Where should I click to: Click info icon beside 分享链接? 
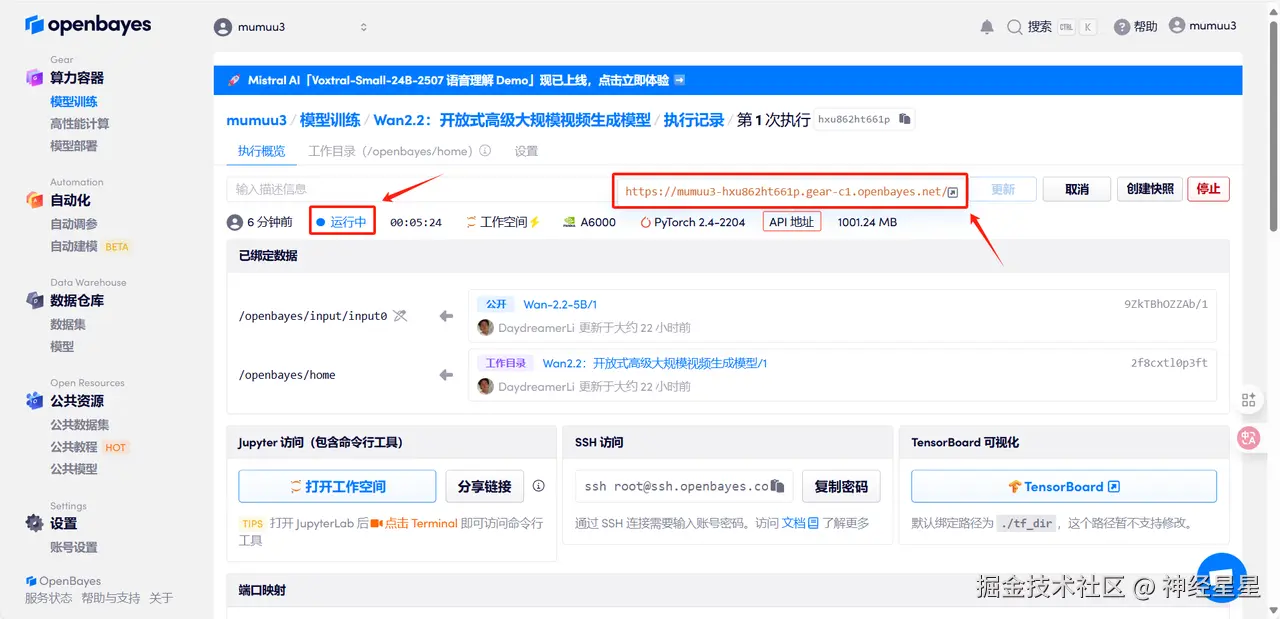(x=539, y=486)
